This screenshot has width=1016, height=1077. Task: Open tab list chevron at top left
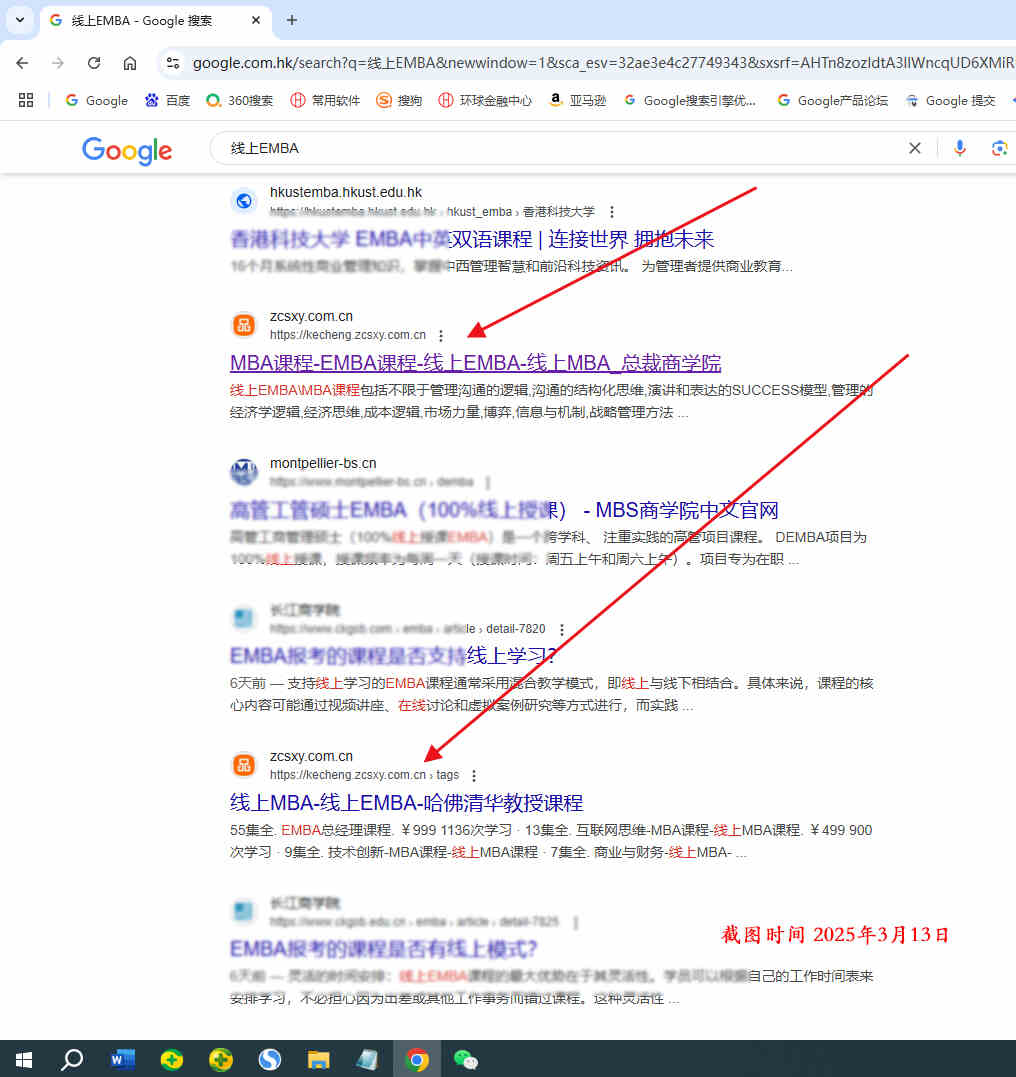[19, 20]
